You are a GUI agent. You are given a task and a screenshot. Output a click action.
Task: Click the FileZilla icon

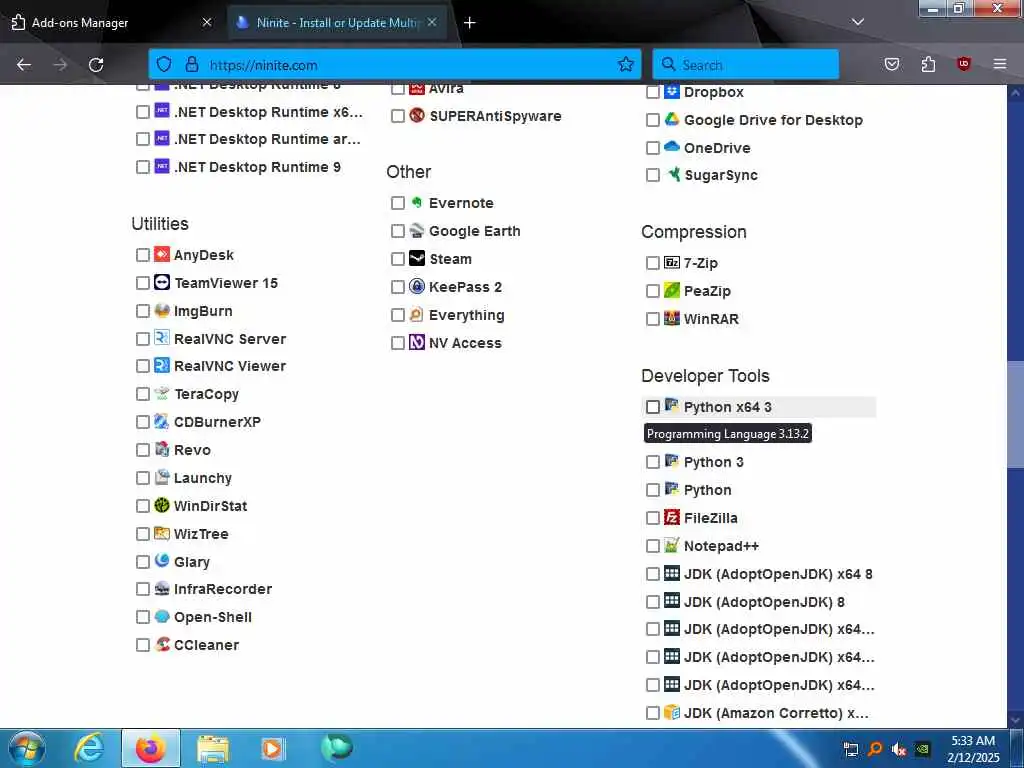[x=672, y=518]
